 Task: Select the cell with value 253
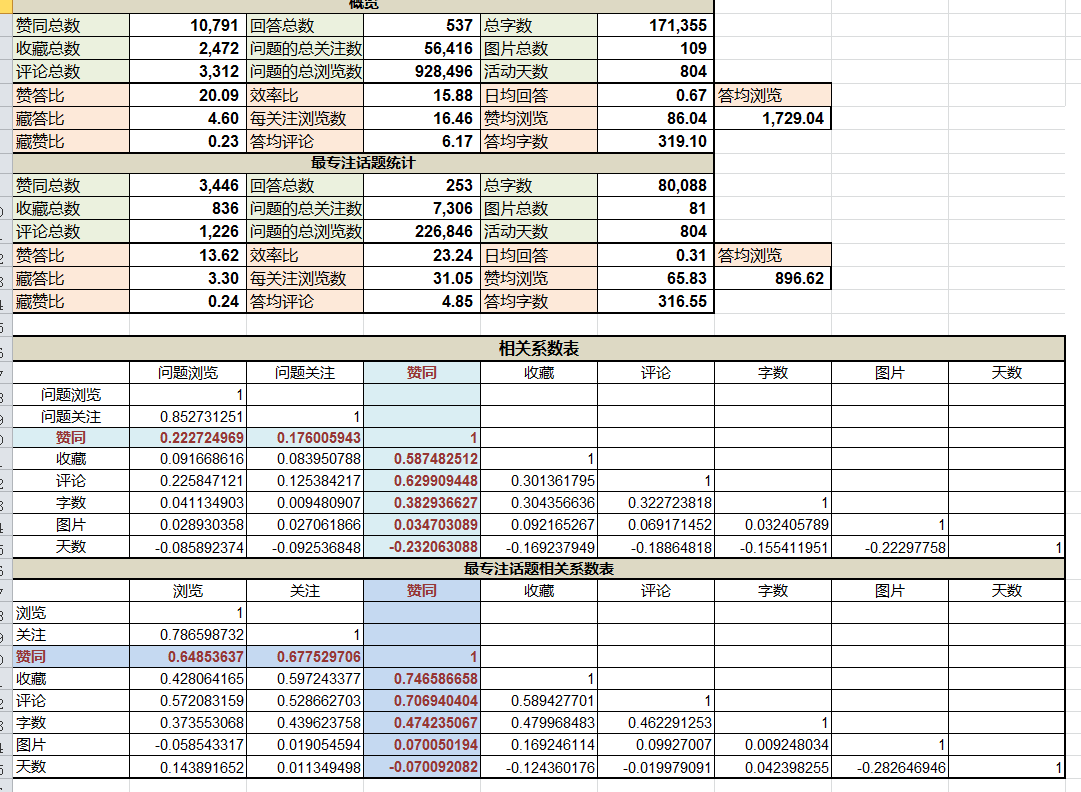click(421, 185)
